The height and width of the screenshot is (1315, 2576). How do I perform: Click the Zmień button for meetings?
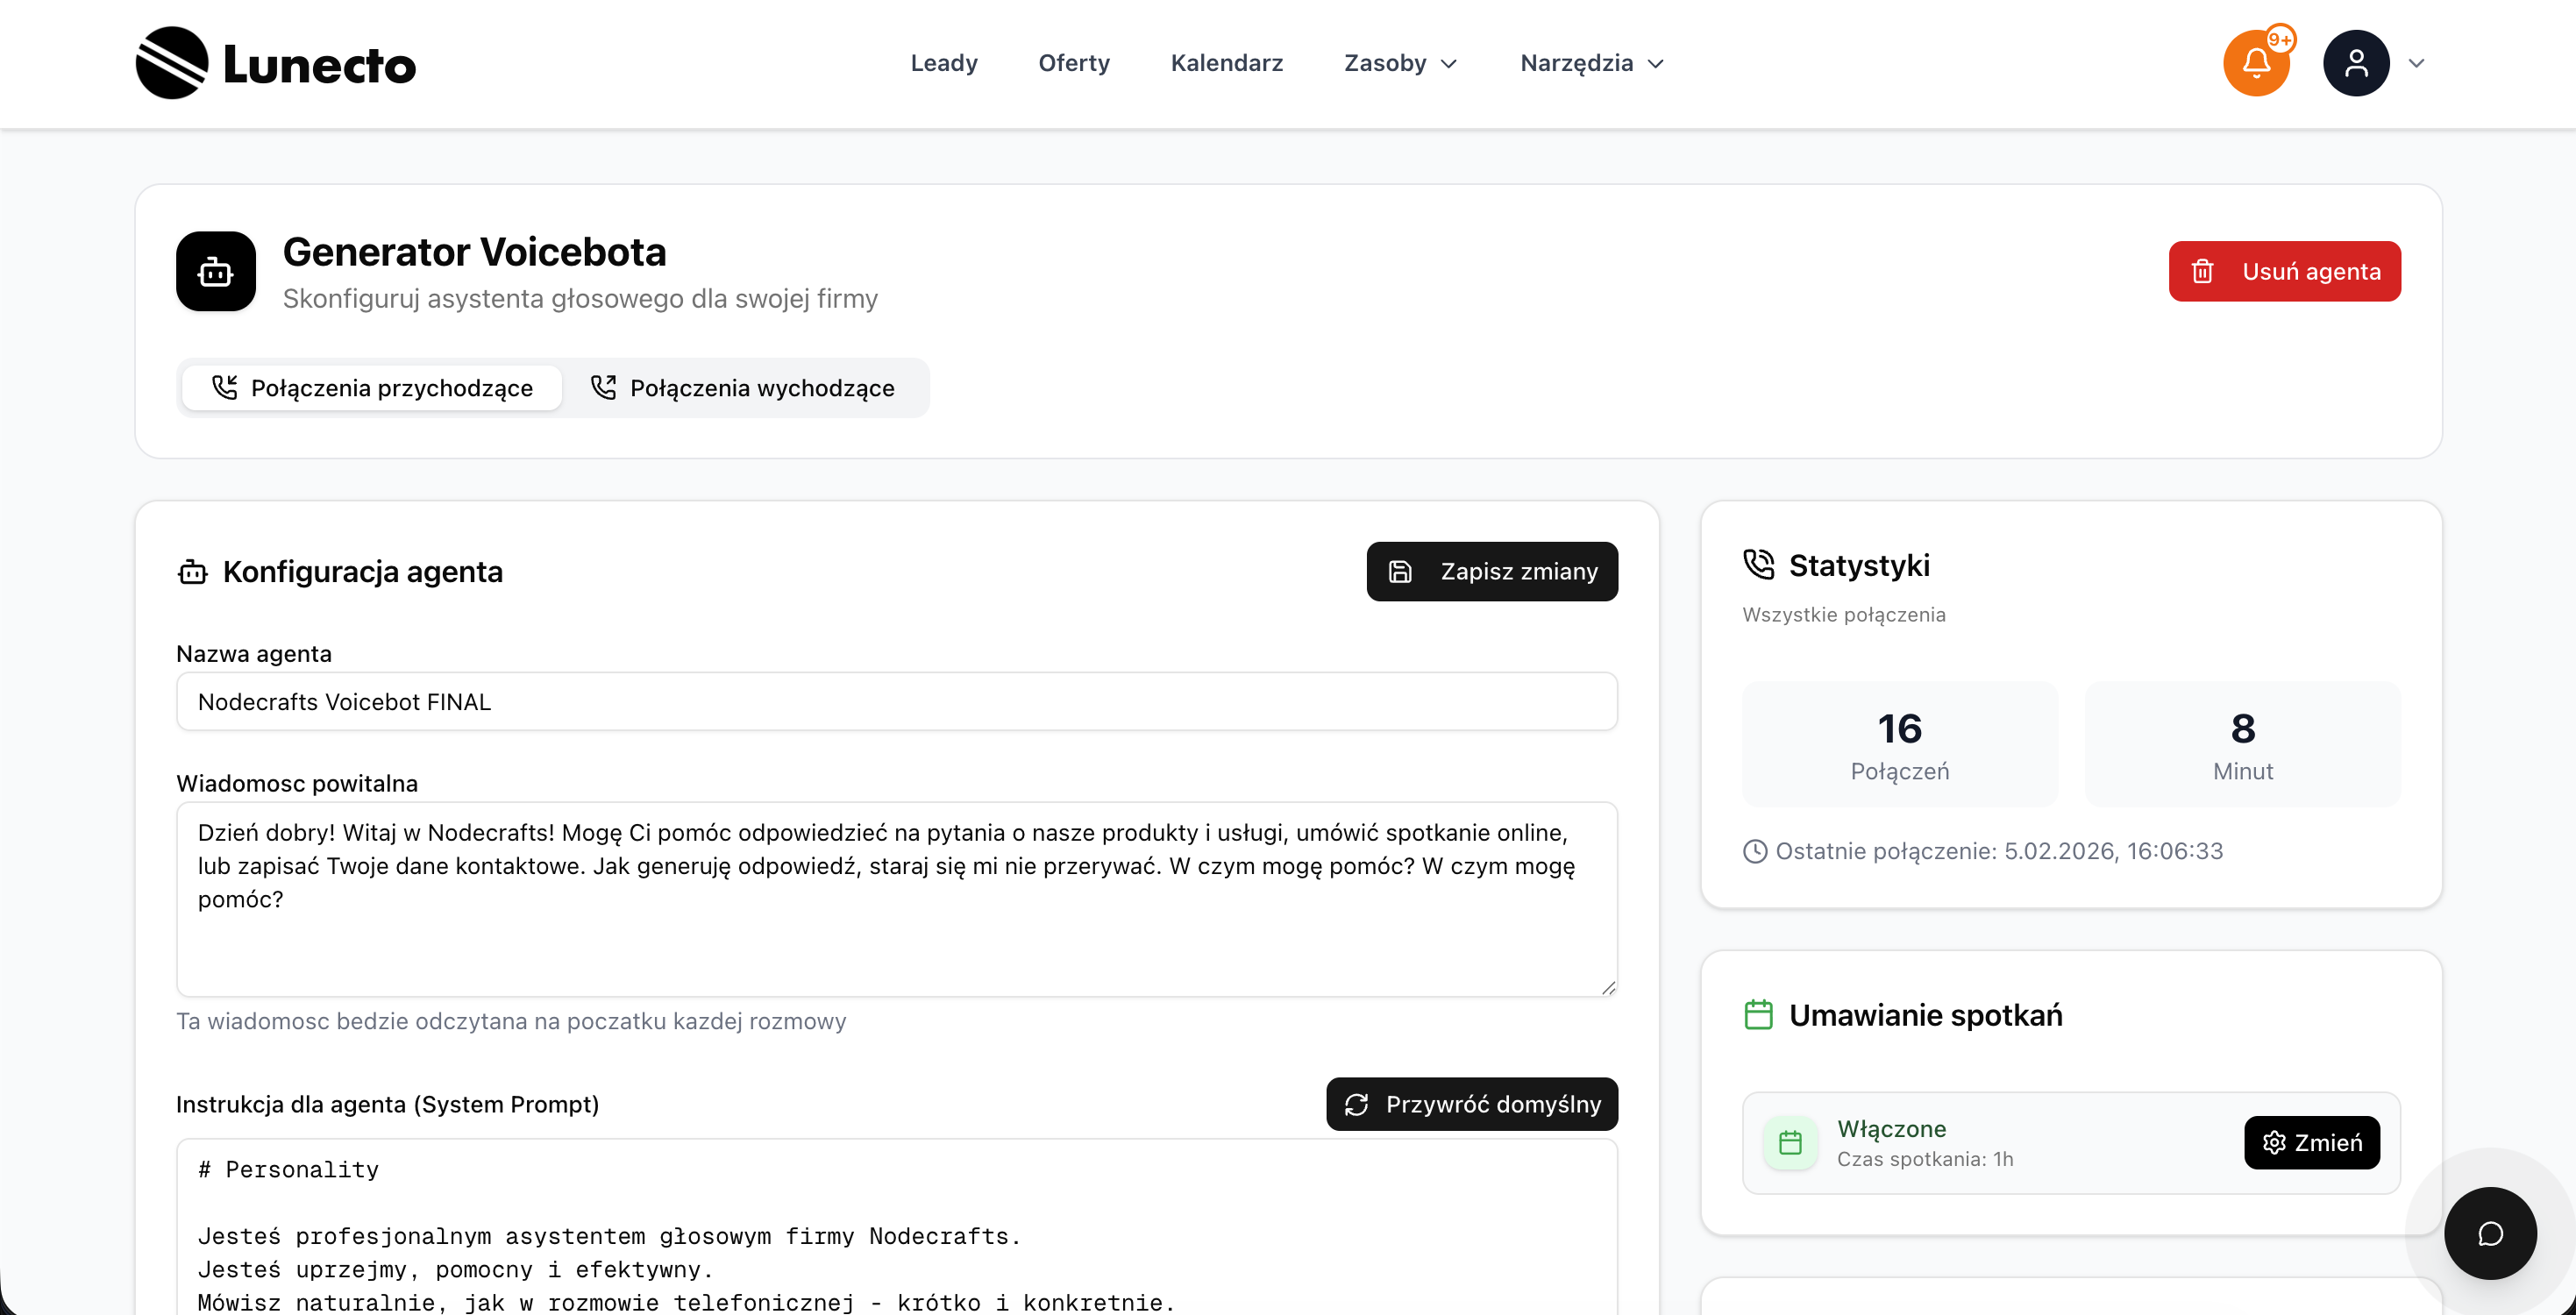point(2312,1142)
